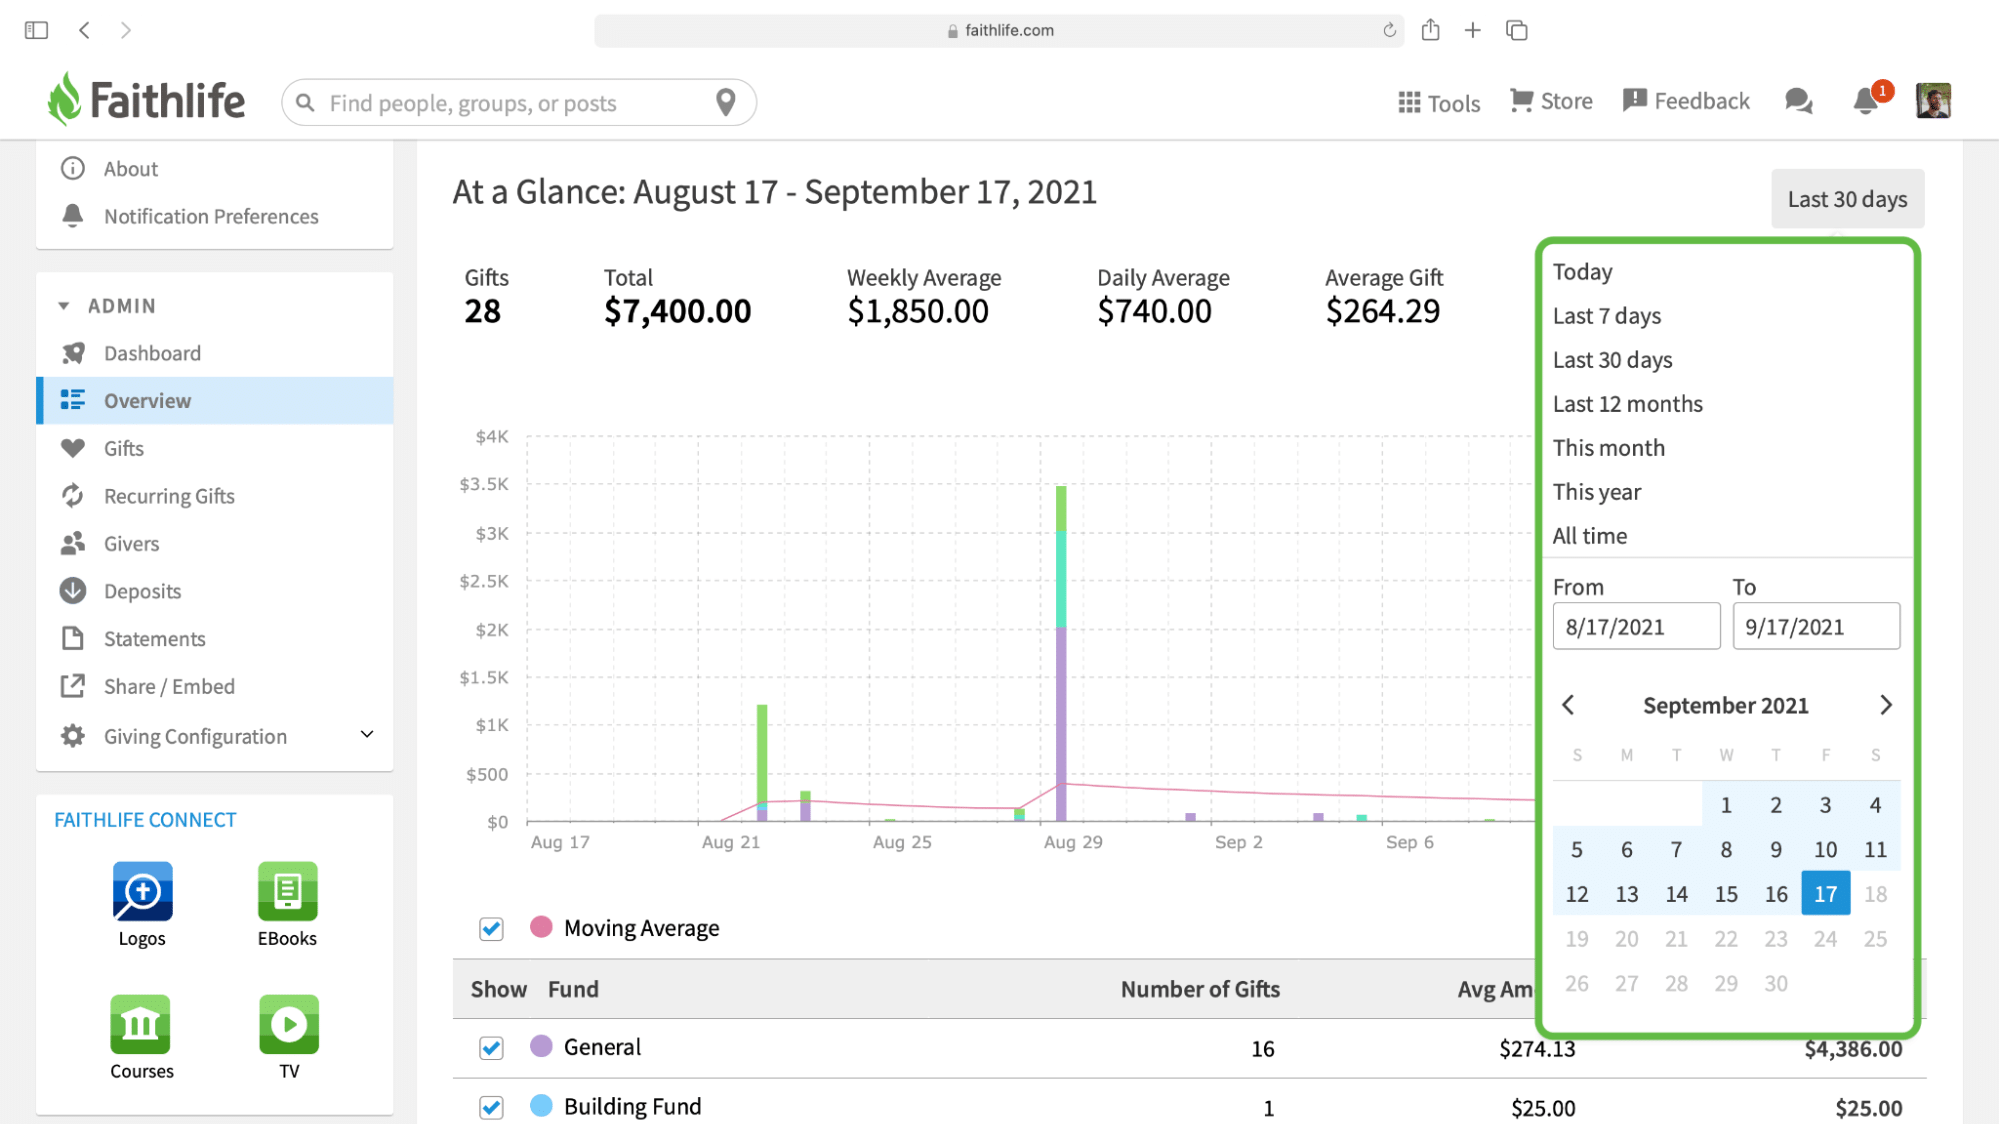Screen dimensions: 1999x1125
Task: Click the General fund purple color dot
Action: (541, 1046)
